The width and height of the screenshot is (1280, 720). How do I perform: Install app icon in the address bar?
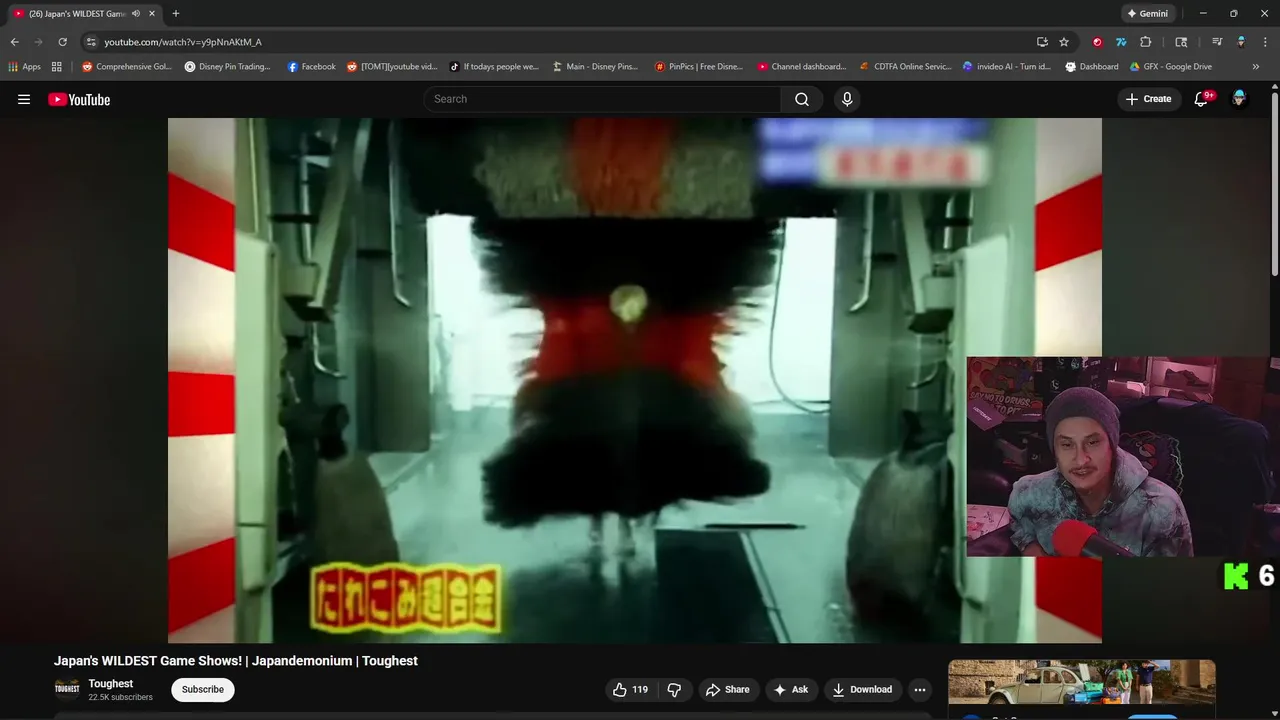[1042, 42]
